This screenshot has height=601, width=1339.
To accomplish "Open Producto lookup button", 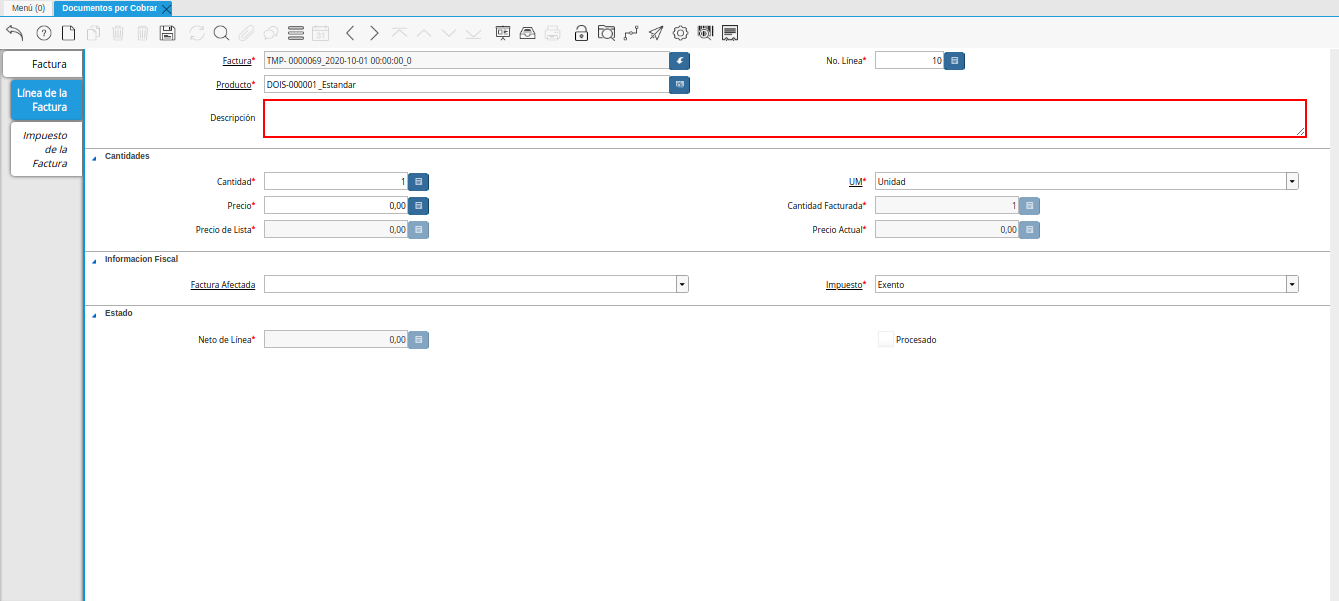I will click(x=680, y=85).
